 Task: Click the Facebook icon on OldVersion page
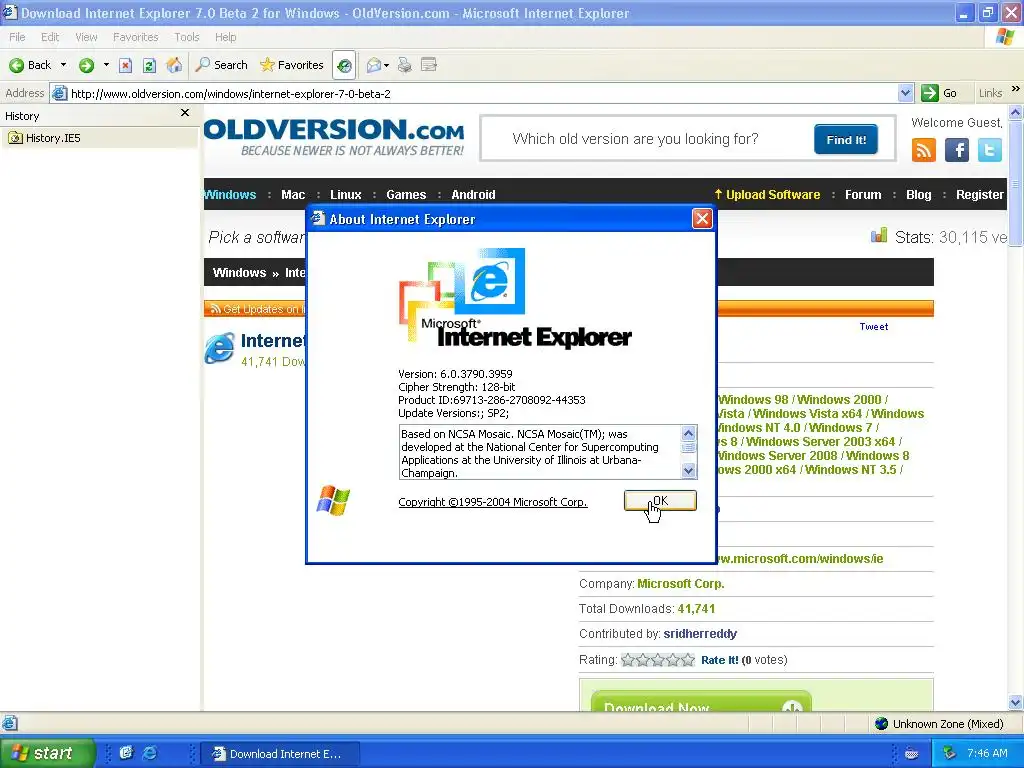coord(957,150)
